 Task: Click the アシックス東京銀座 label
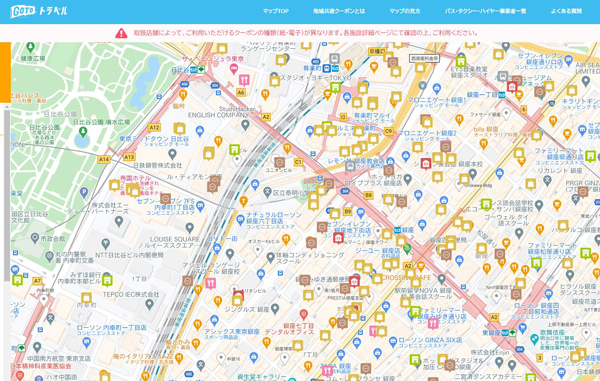[x=232, y=332]
